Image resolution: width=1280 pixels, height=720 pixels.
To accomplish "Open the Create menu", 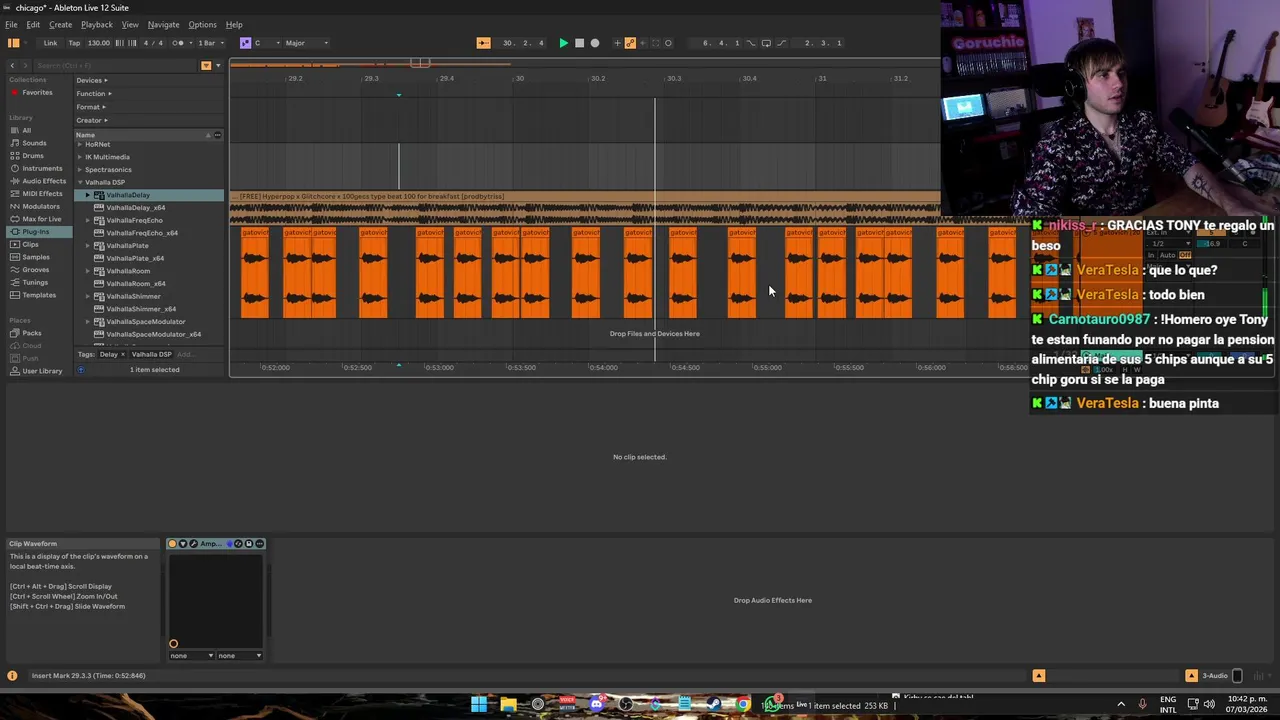I will click(x=60, y=24).
